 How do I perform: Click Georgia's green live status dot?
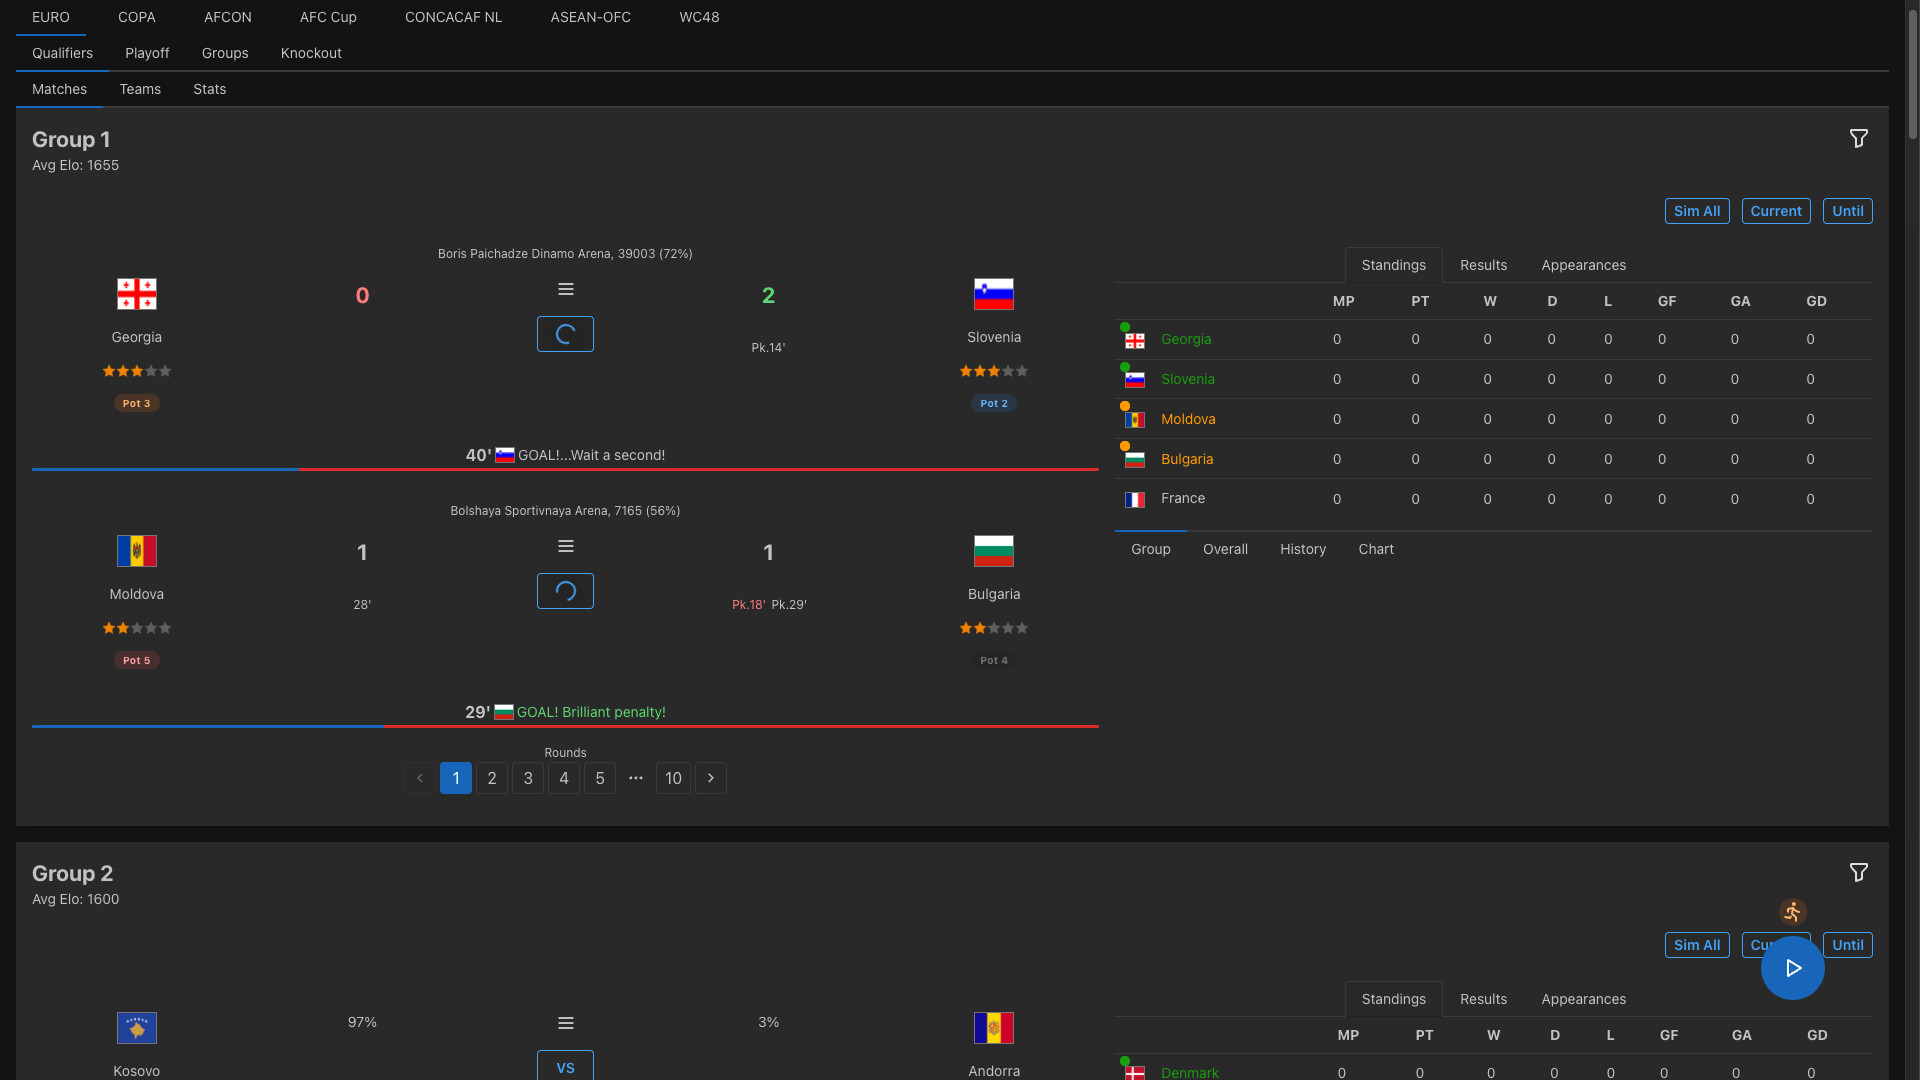click(1123, 325)
